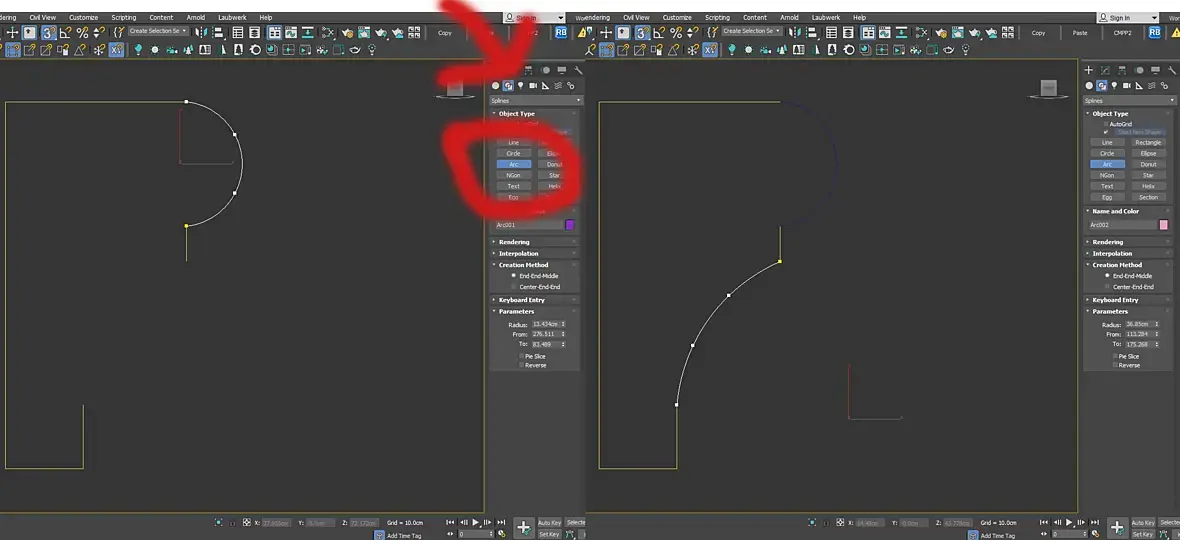Click Helix button in left window
1180x540 pixels.
(555, 186)
